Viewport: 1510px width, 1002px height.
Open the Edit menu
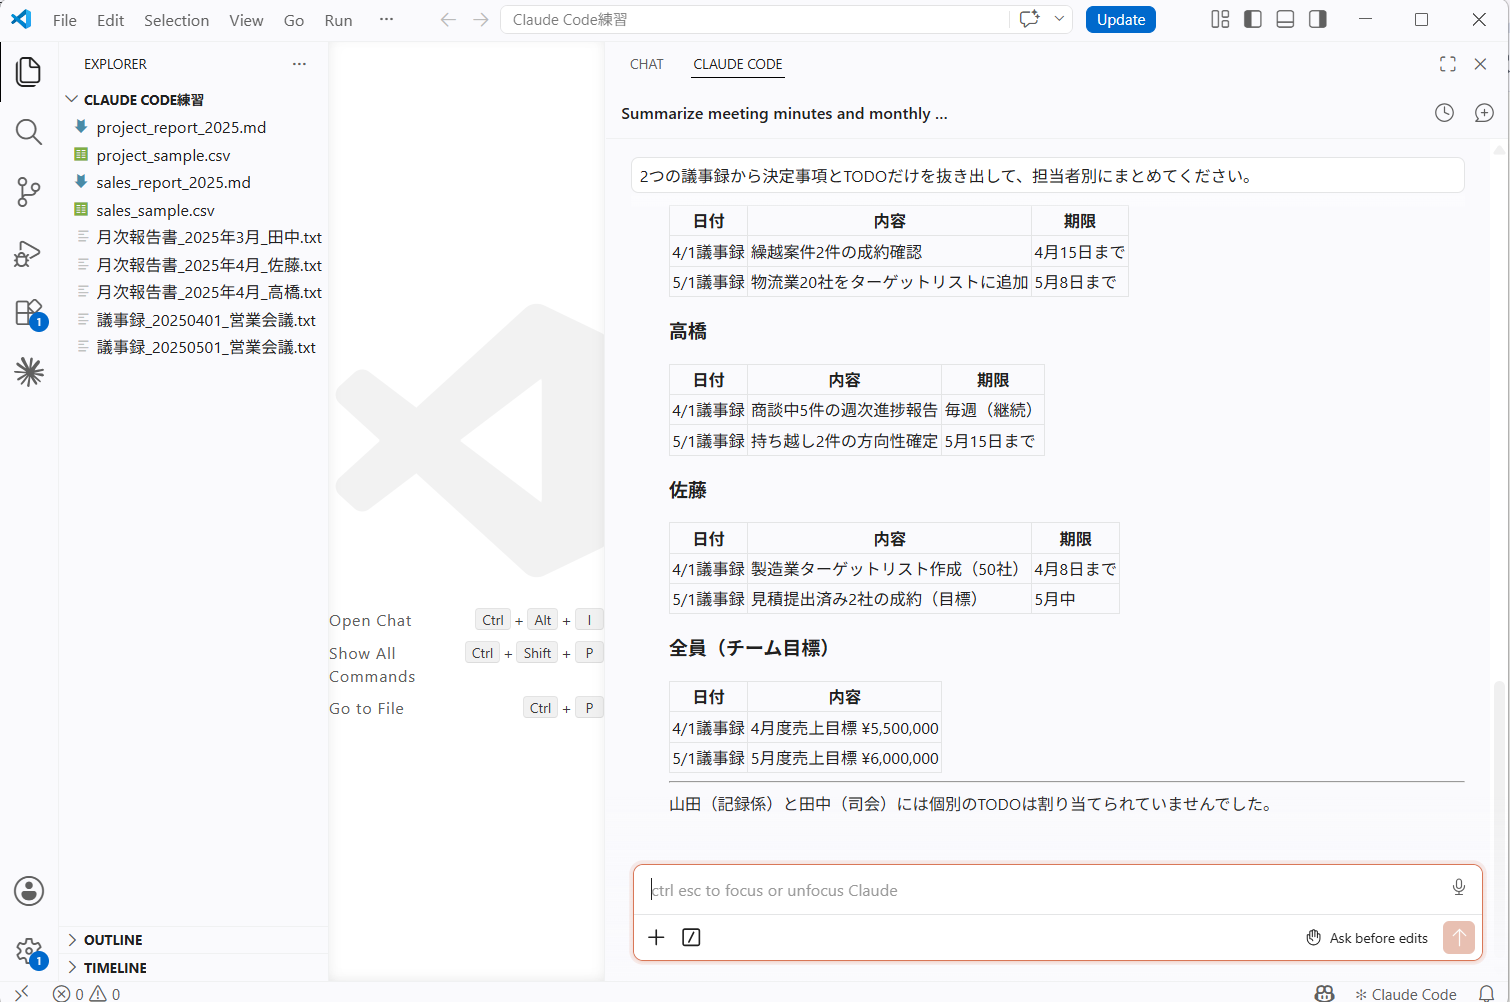point(111,20)
